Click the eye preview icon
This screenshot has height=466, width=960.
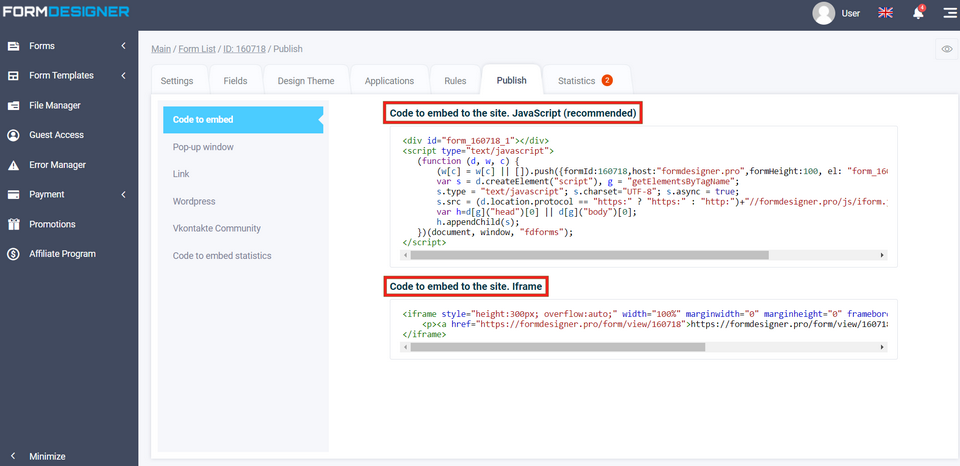(947, 49)
